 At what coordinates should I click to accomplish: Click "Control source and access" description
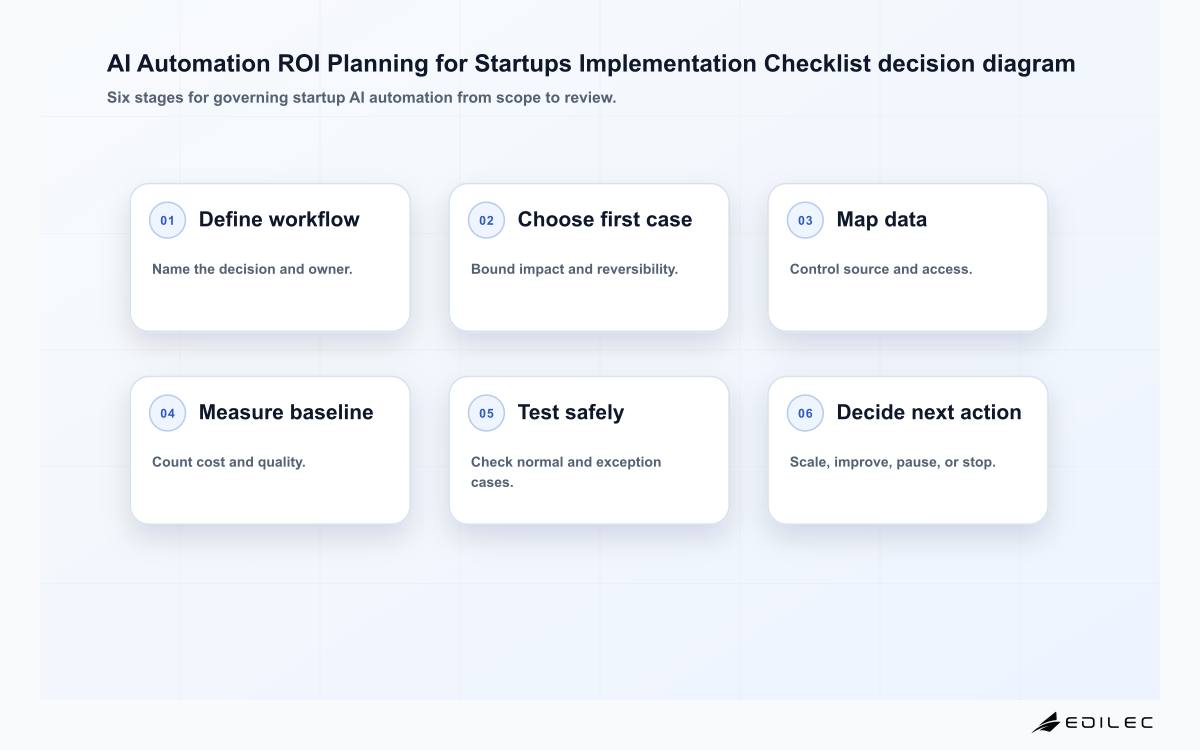coord(881,269)
